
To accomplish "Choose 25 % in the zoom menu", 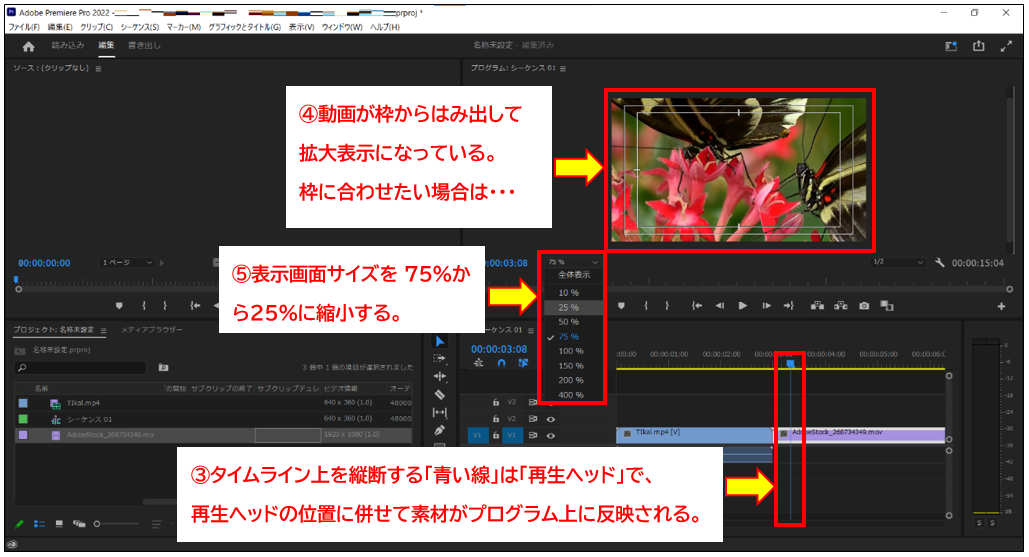I will tap(572, 308).
